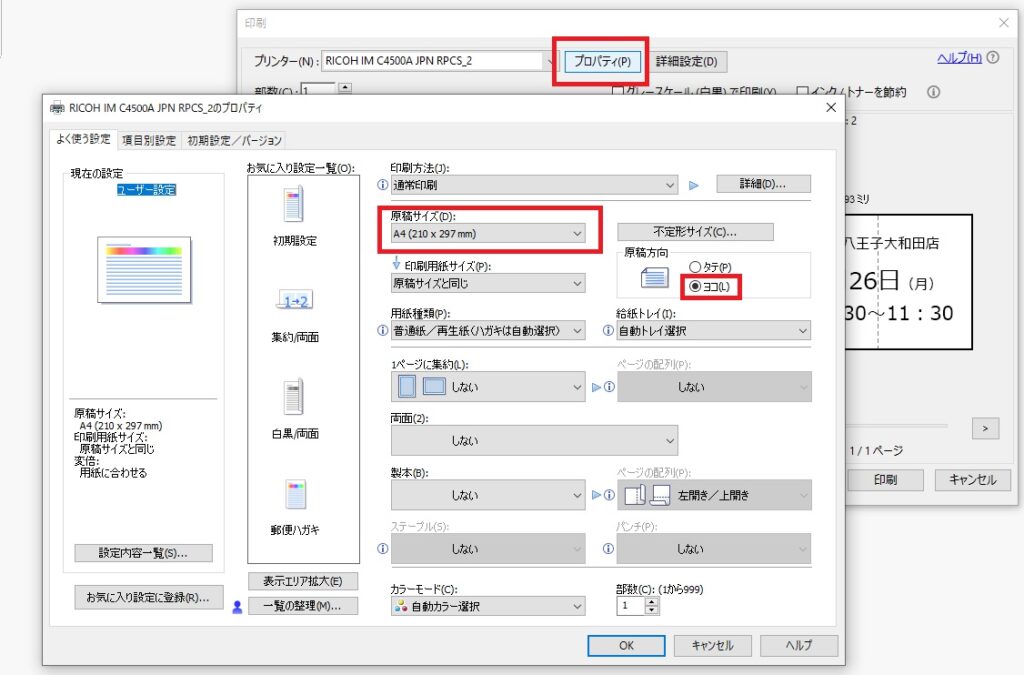Open the 原稿サイズ A4 dropdown
1024x675 pixels.
488,233
